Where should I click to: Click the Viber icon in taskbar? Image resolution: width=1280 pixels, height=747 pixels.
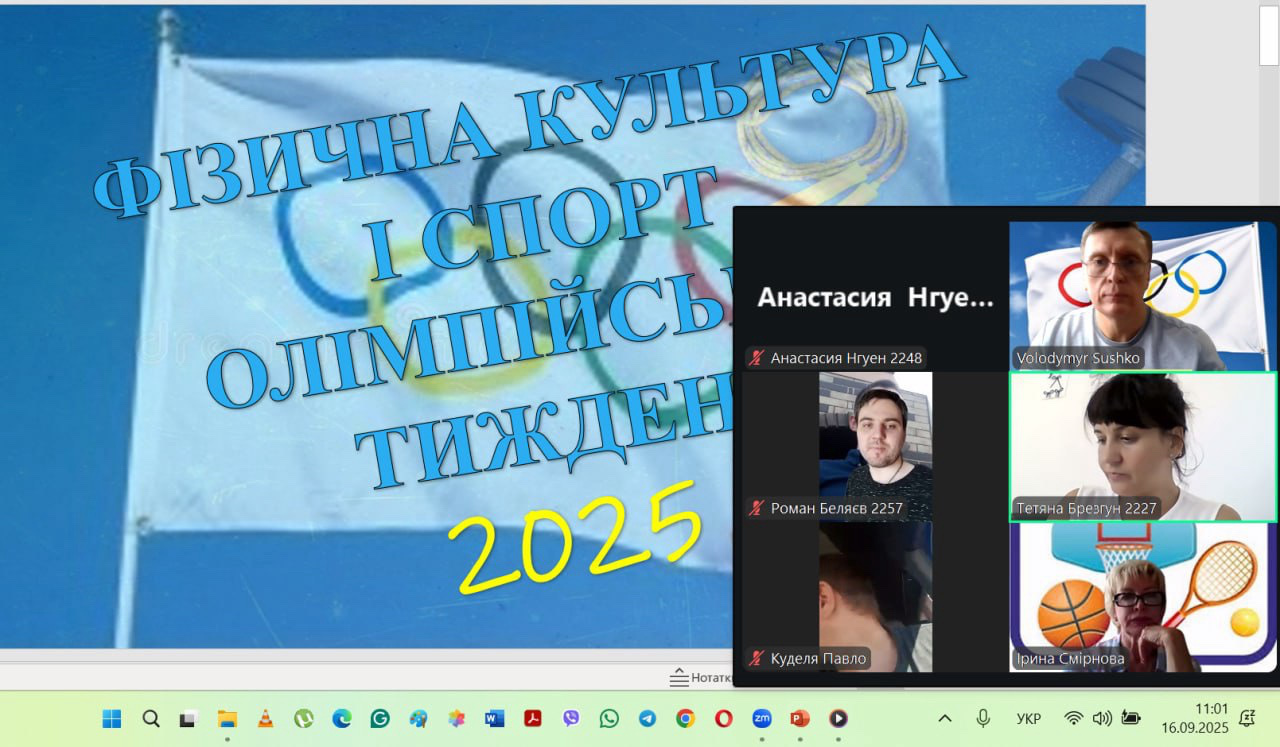tap(571, 718)
